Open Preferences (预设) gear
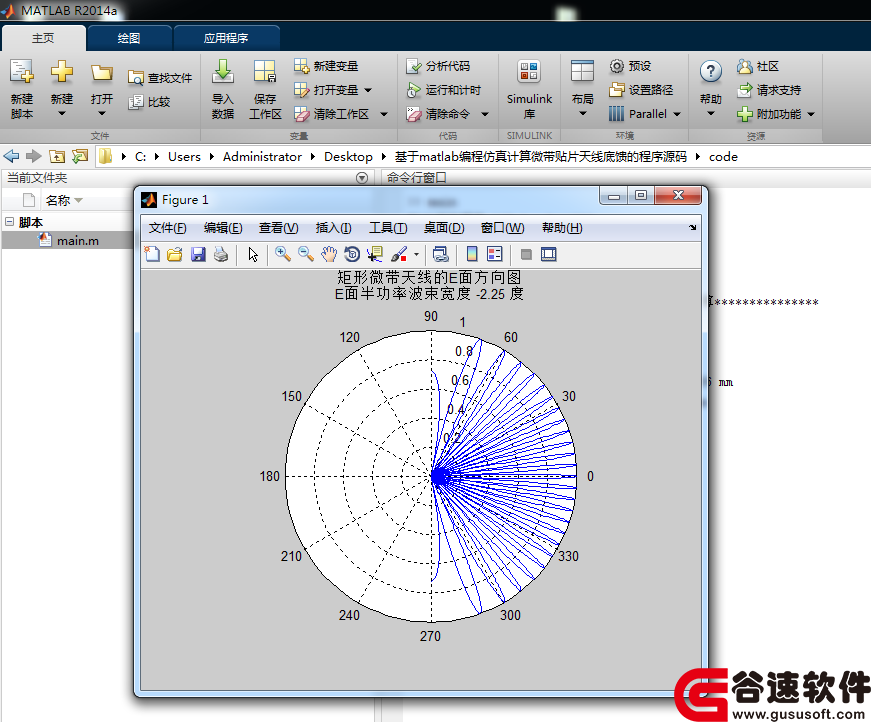 pos(630,66)
